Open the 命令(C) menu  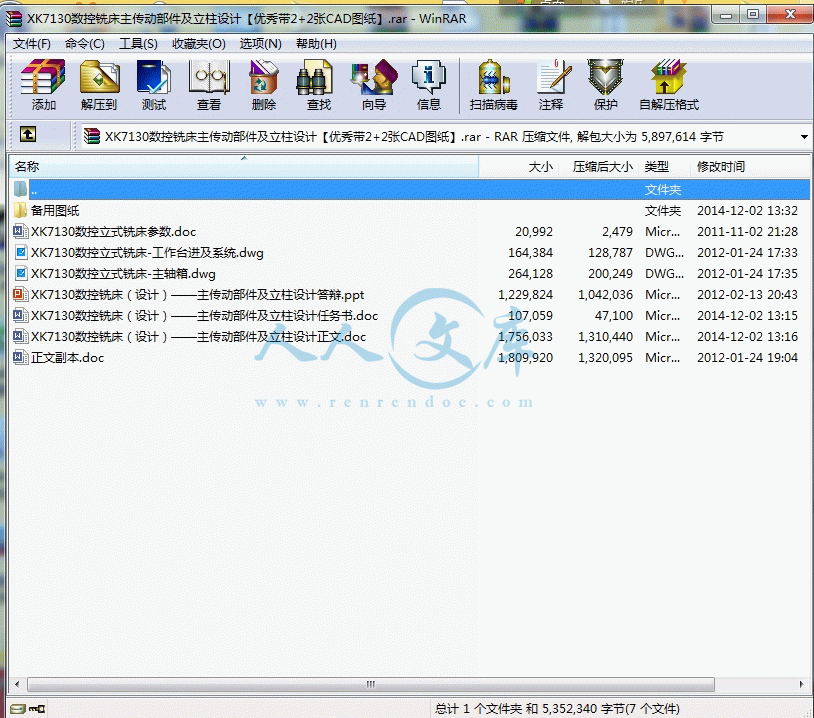click(85, 44)
